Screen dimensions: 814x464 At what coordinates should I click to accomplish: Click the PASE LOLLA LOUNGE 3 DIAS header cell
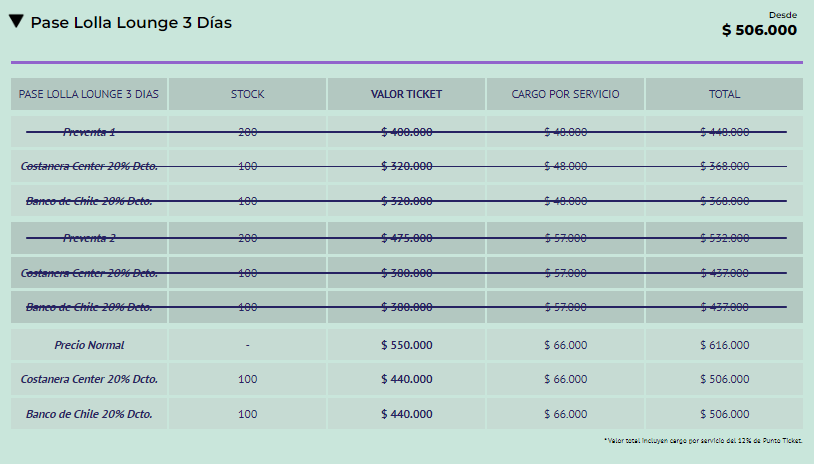pyautogui.click(x=89, y=94)
